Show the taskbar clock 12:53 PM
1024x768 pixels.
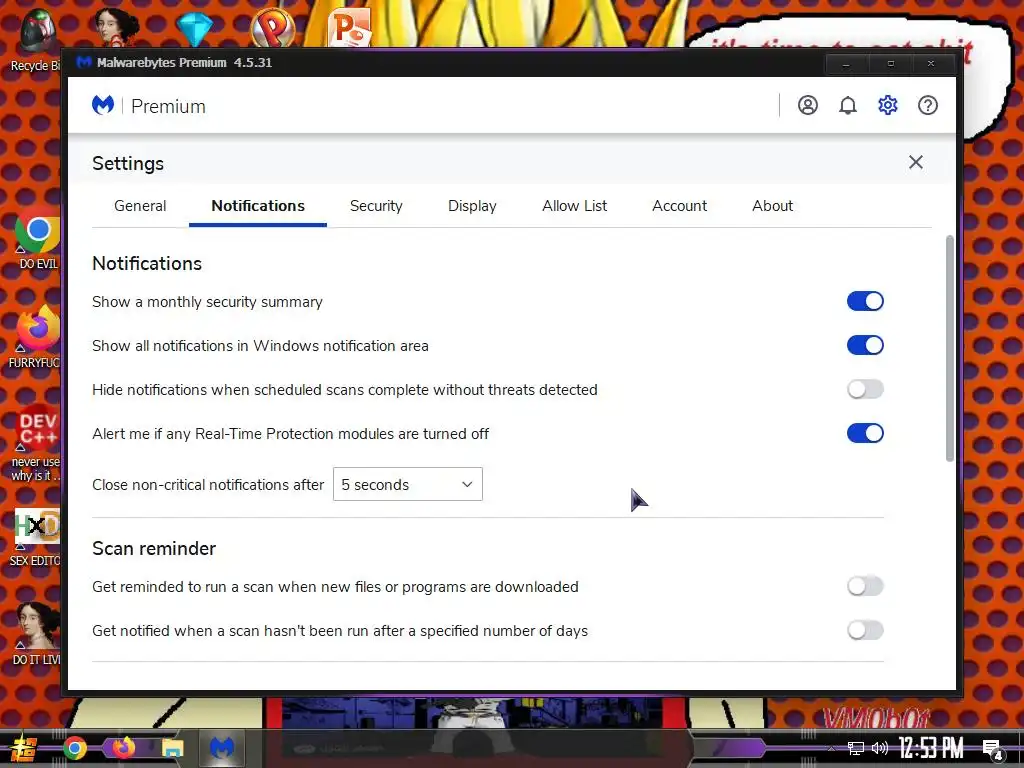pos(931,748)
